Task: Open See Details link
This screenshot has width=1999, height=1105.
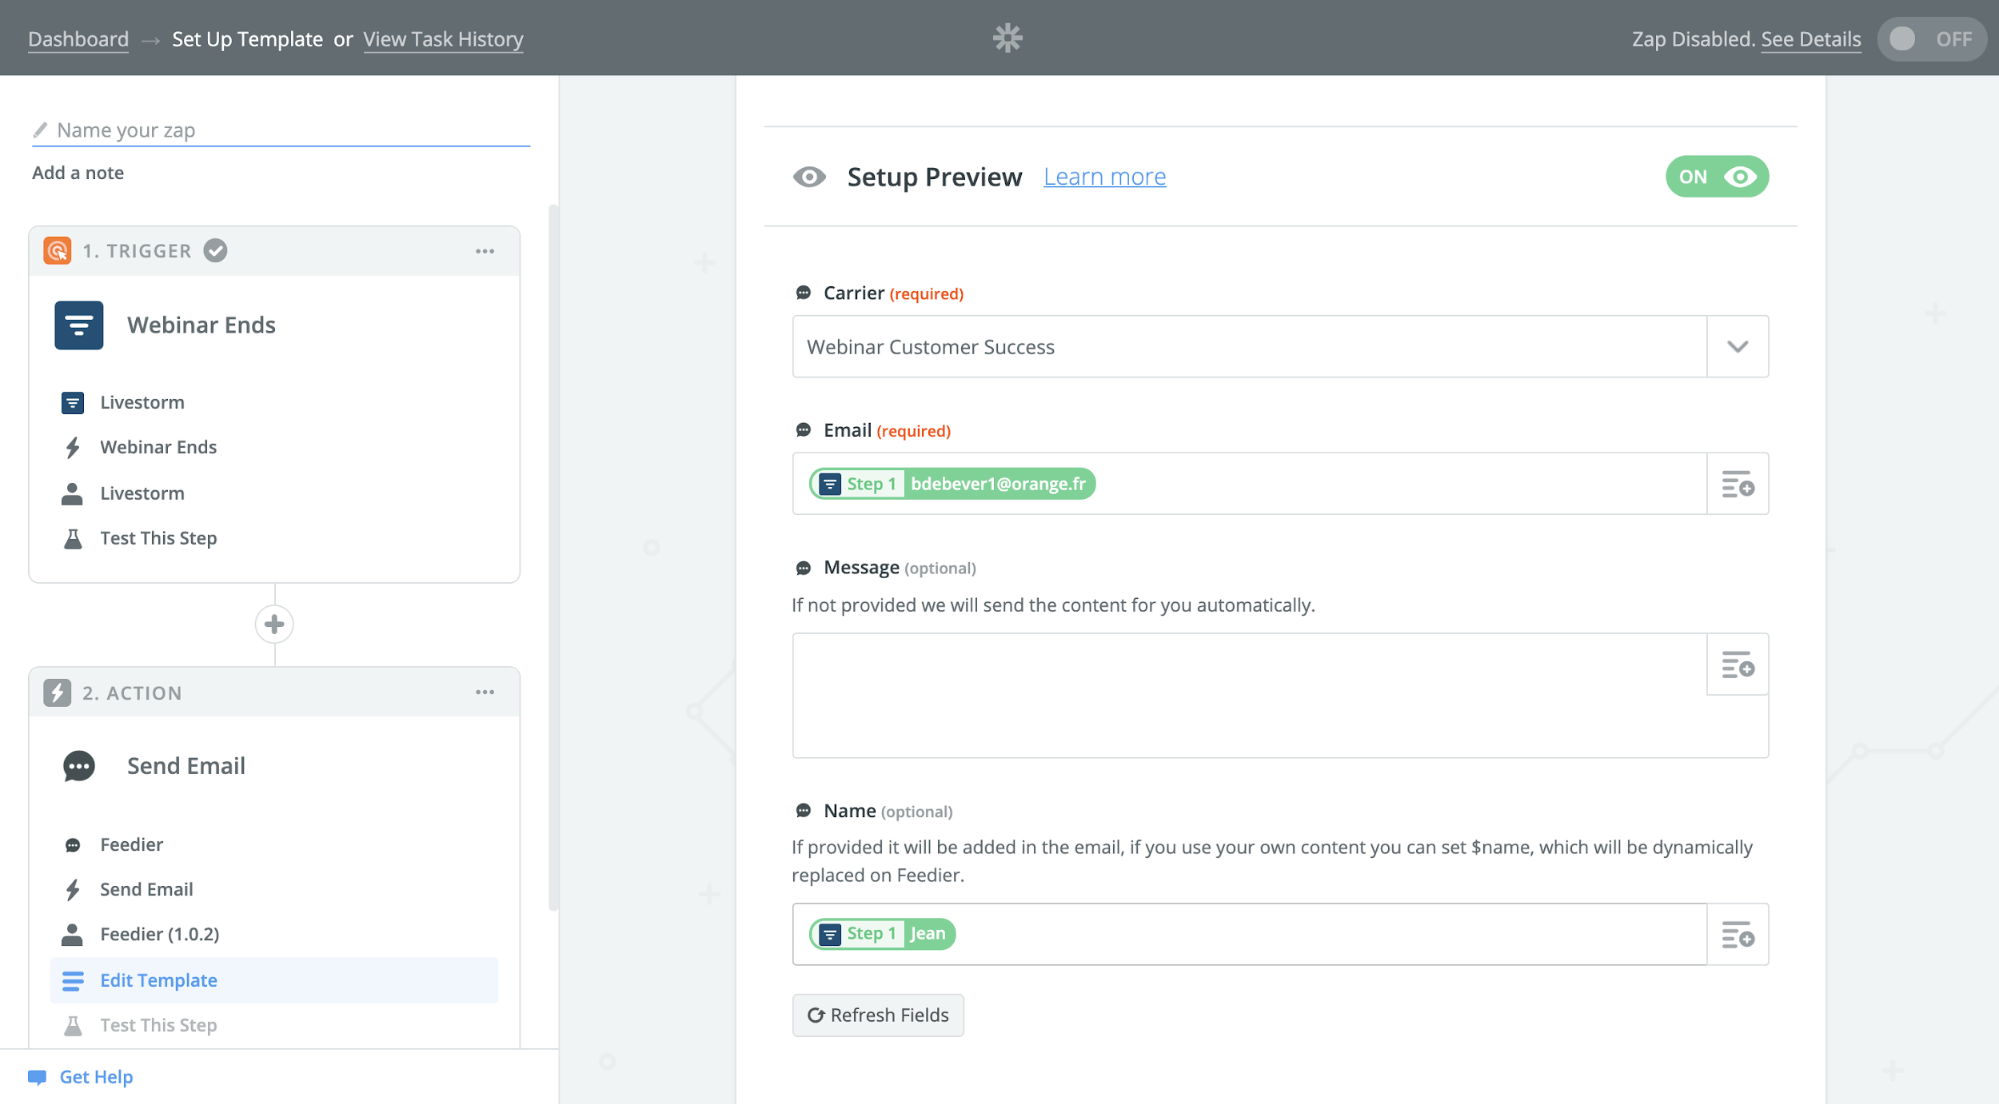Action: 1810,39
